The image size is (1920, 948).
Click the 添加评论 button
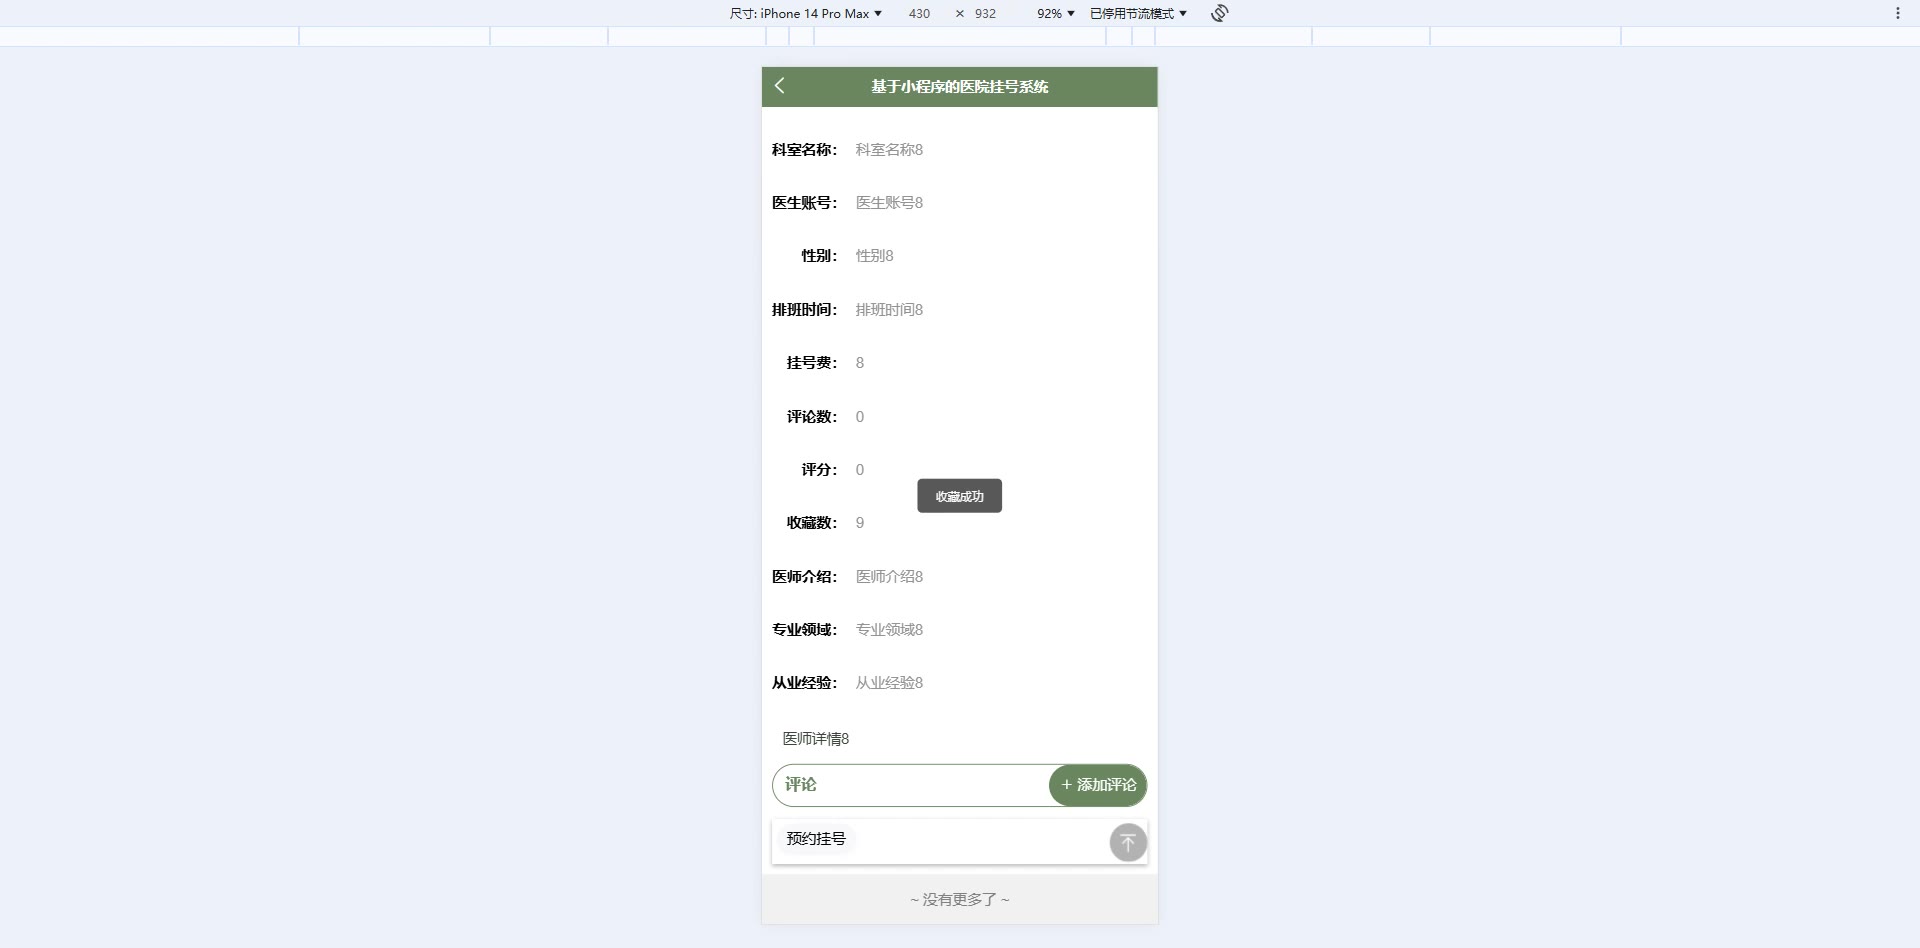tap(1098, 785)
